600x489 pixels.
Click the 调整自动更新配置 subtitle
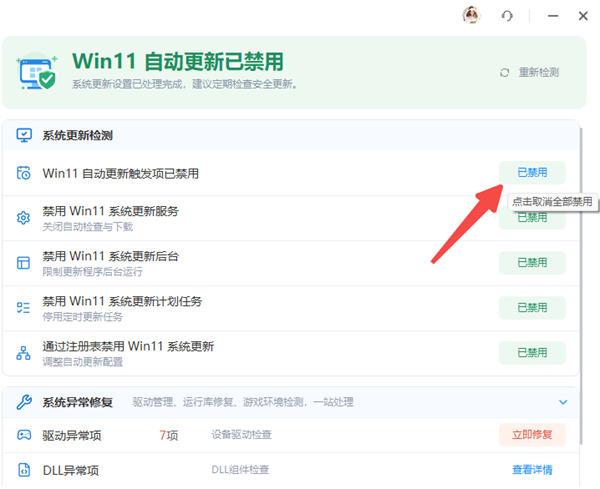pos(83,362)
